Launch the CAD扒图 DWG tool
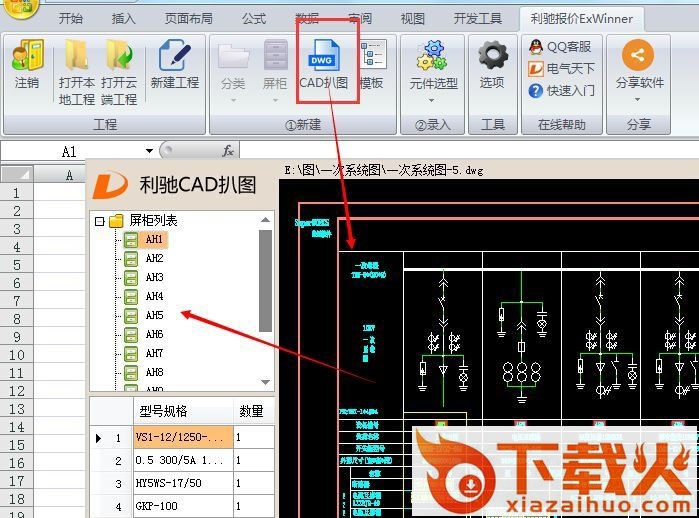 pyautogui.click(x=324, y=65)
